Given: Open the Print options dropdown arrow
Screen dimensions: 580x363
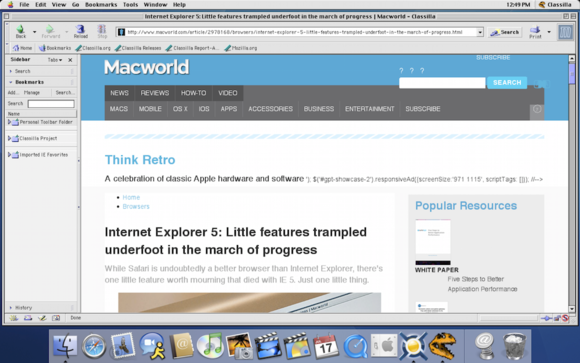Looking at the screenshot, I should (549, 32).
